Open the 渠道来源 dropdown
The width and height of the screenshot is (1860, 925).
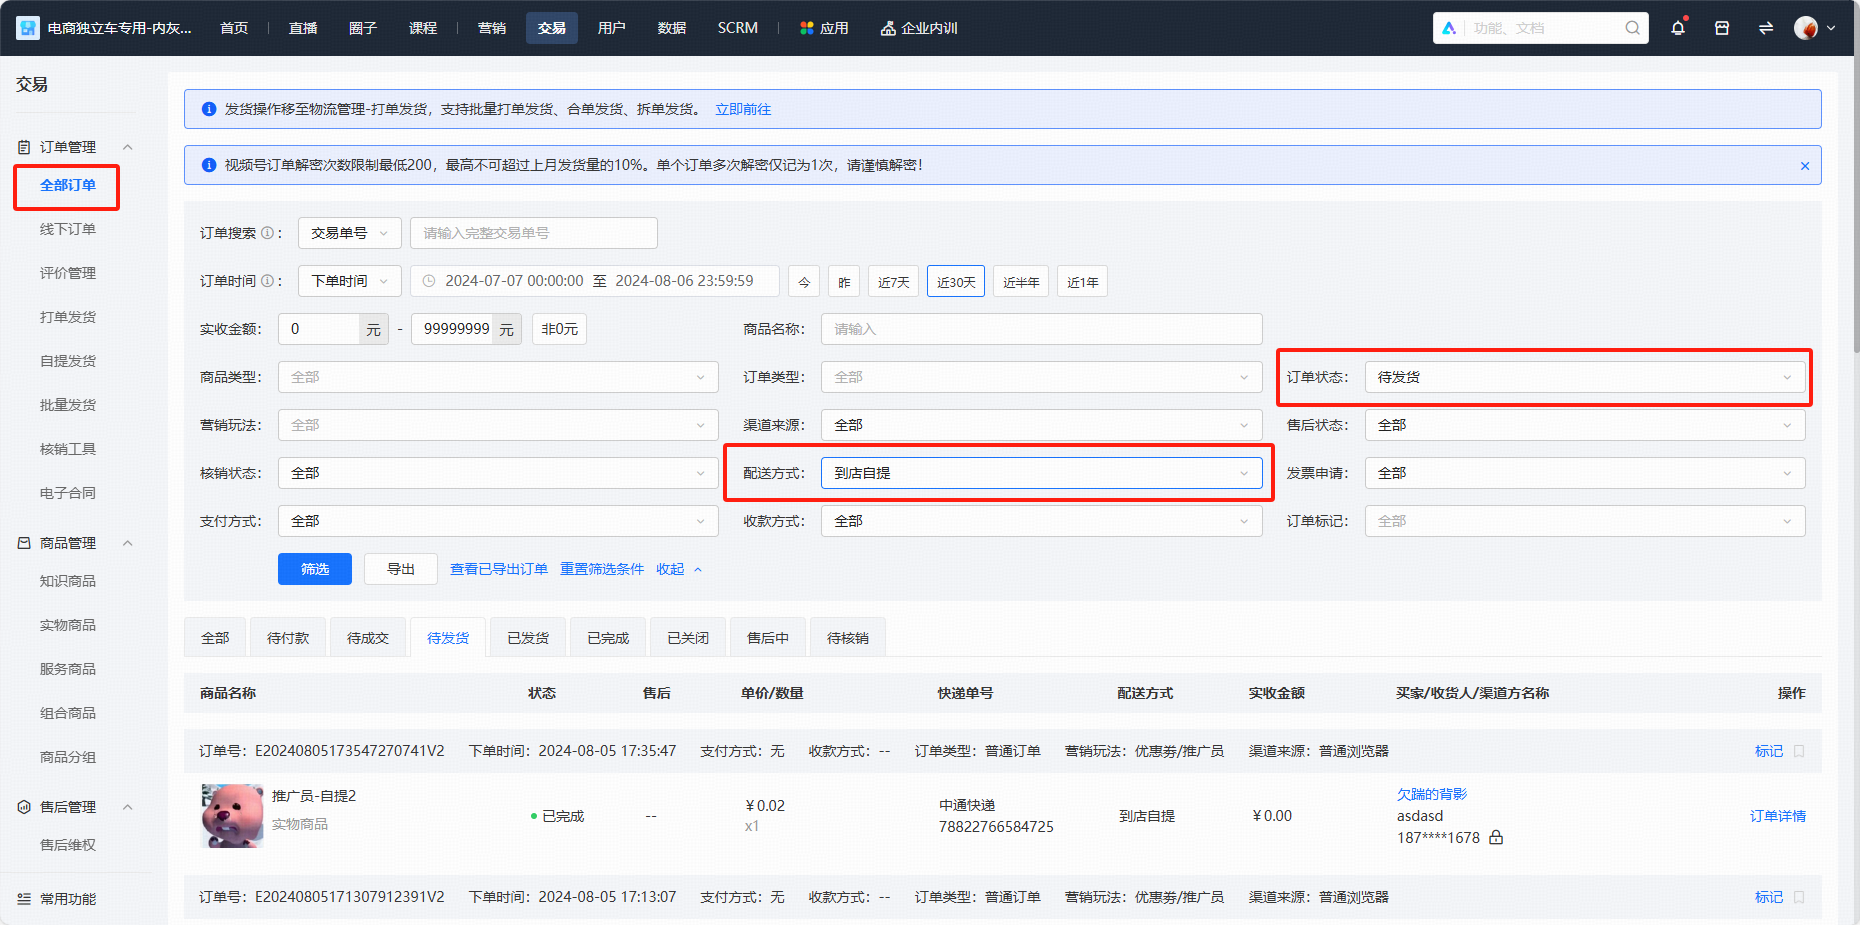[1041, 425]
